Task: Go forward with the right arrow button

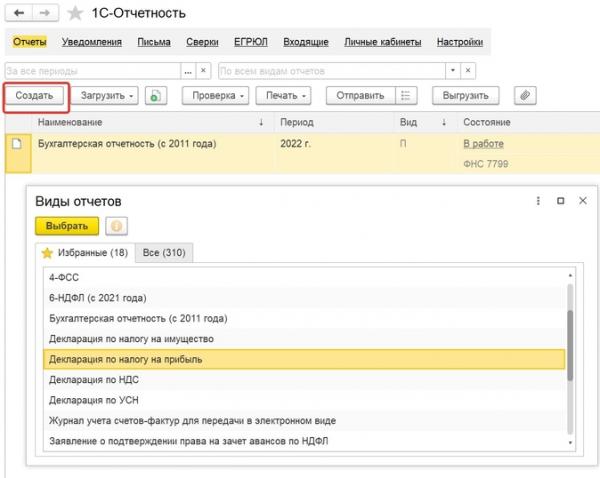Action: [x=45, y=13]
